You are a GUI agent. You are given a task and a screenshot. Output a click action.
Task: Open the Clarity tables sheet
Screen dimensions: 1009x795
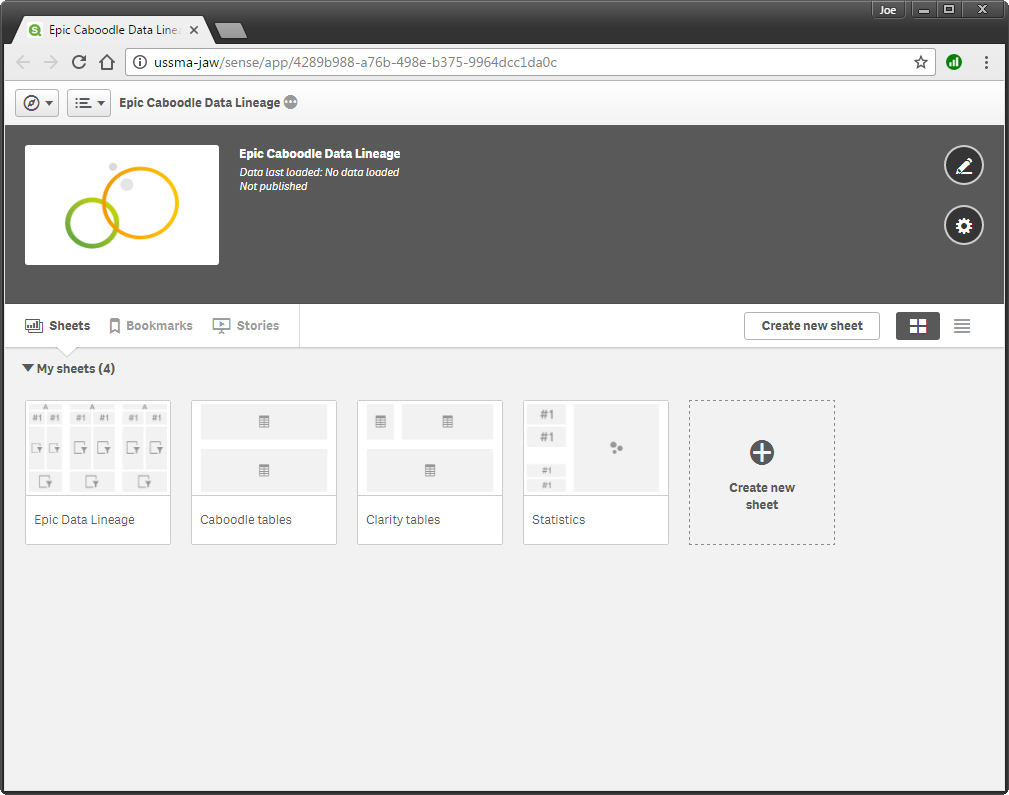[x=430, y=472]
